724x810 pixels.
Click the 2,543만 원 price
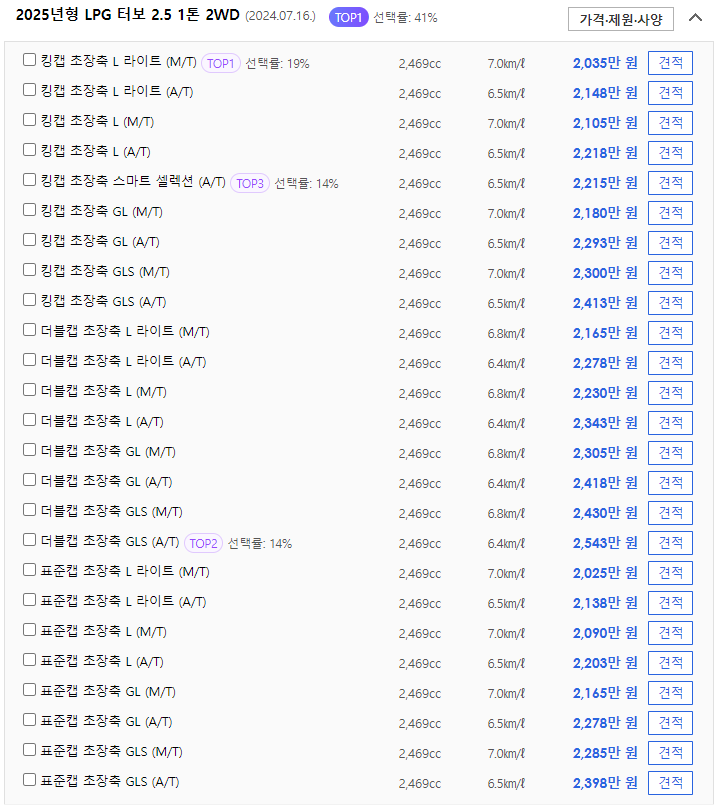605,543
